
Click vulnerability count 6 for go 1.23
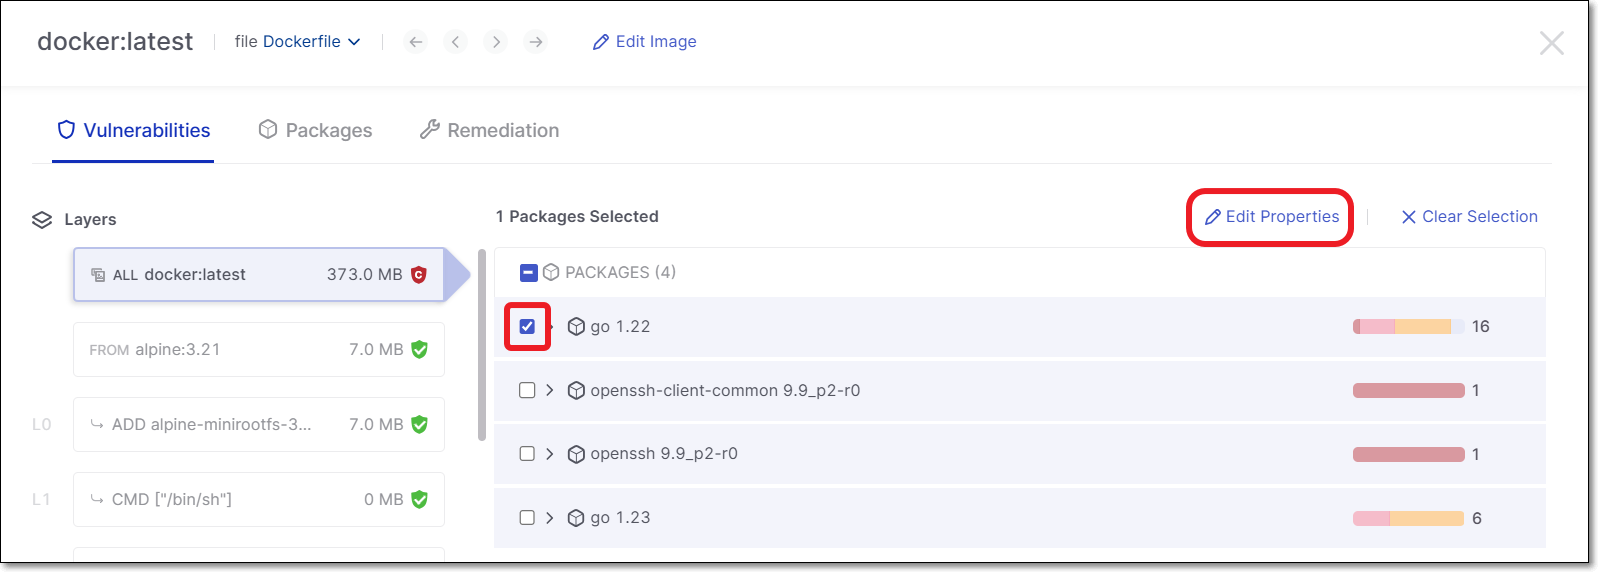1477,518
